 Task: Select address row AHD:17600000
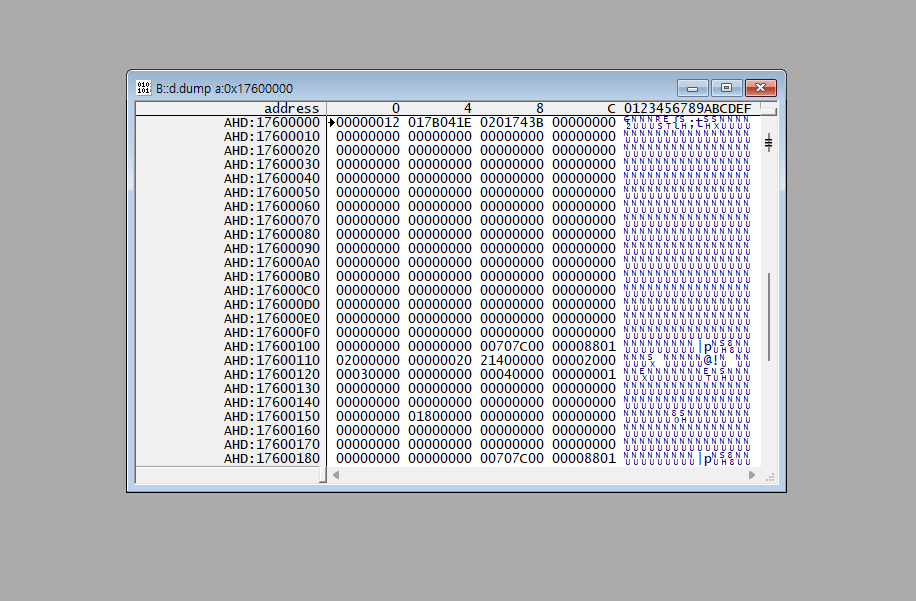272,122
